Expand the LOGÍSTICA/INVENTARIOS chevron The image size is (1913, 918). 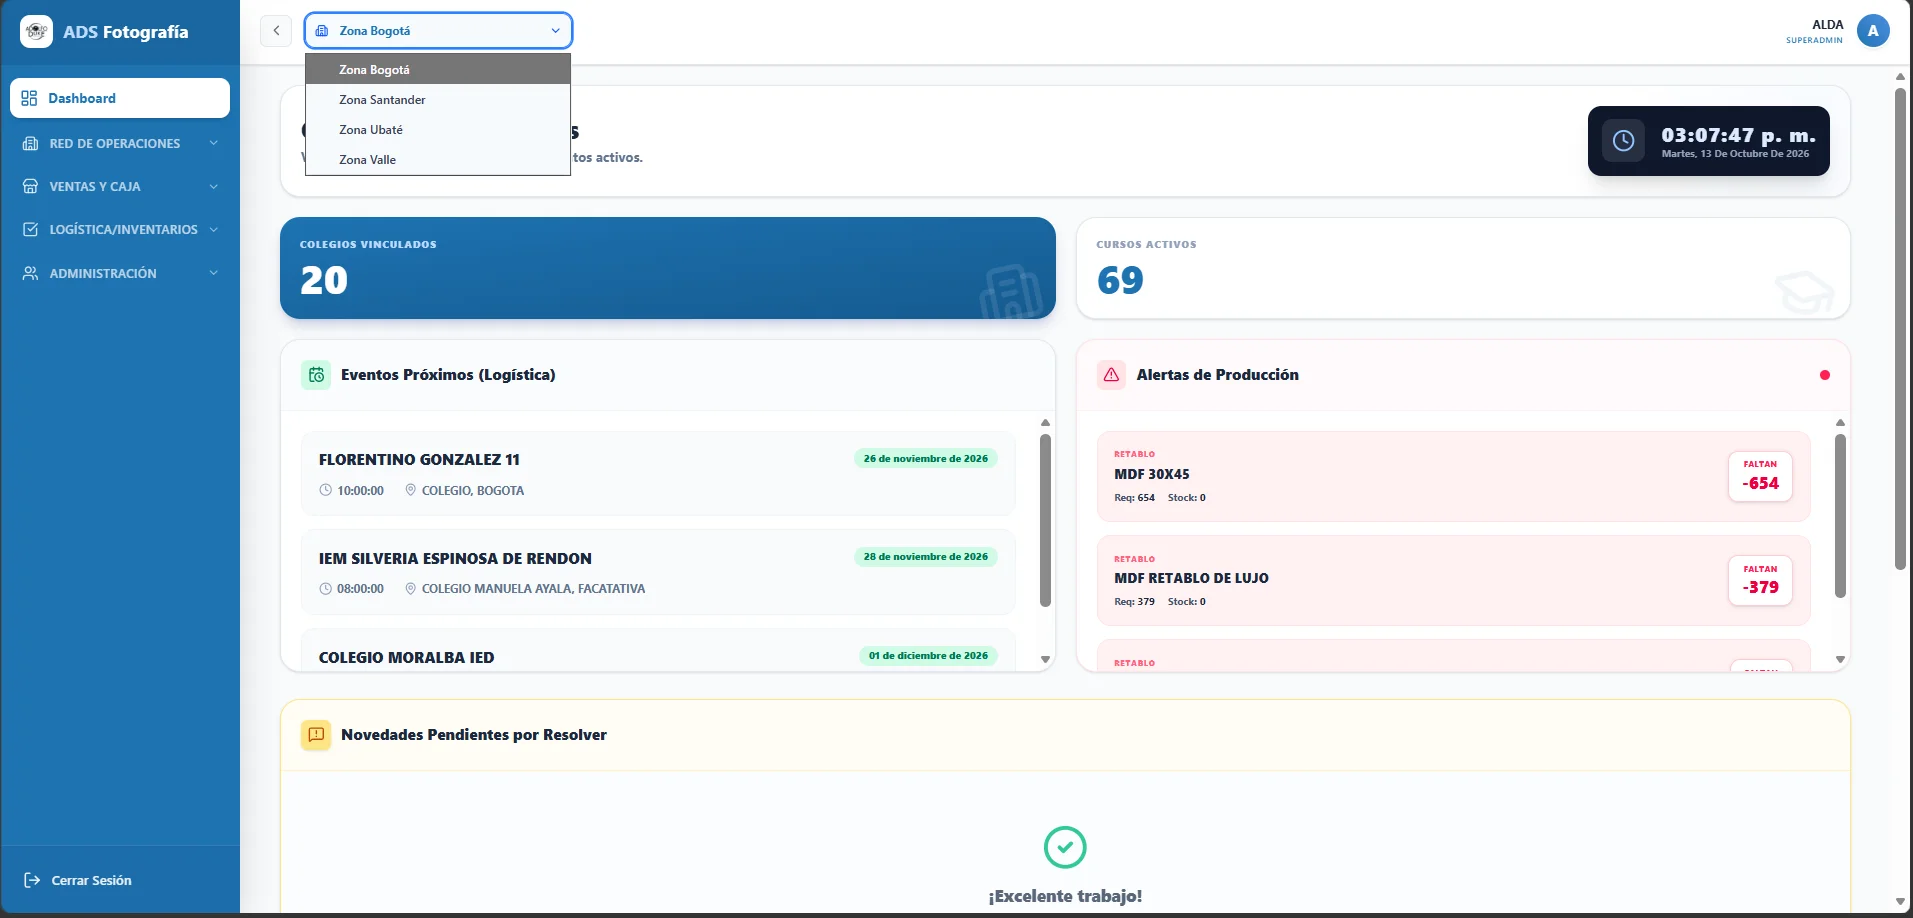(213, 229)
